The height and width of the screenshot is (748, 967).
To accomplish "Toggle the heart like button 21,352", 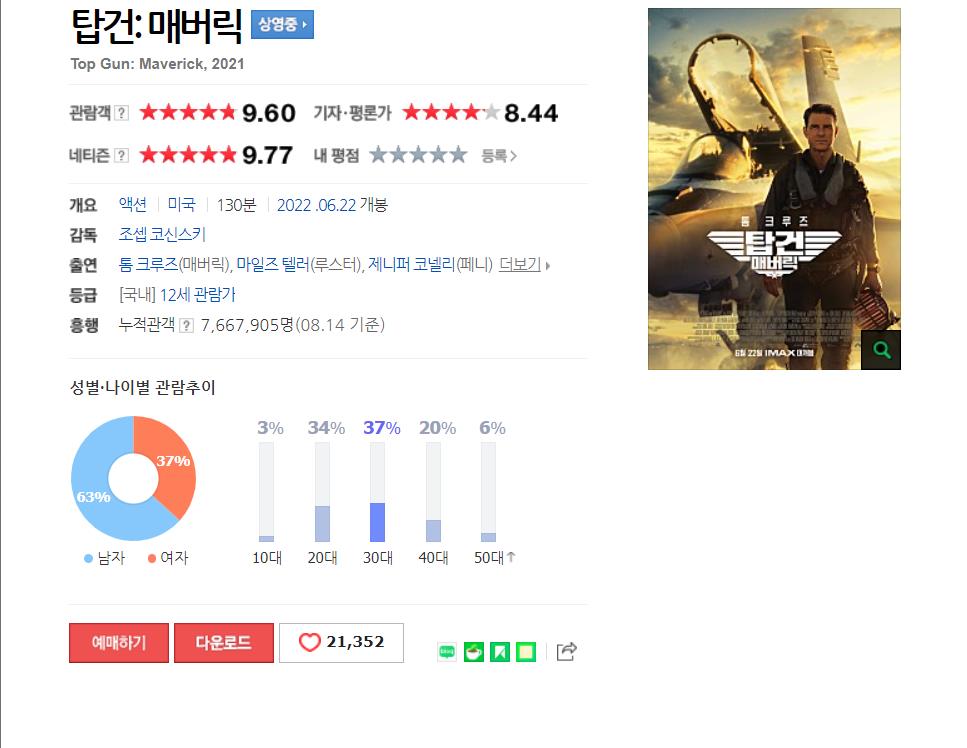I will click(342, 643).
